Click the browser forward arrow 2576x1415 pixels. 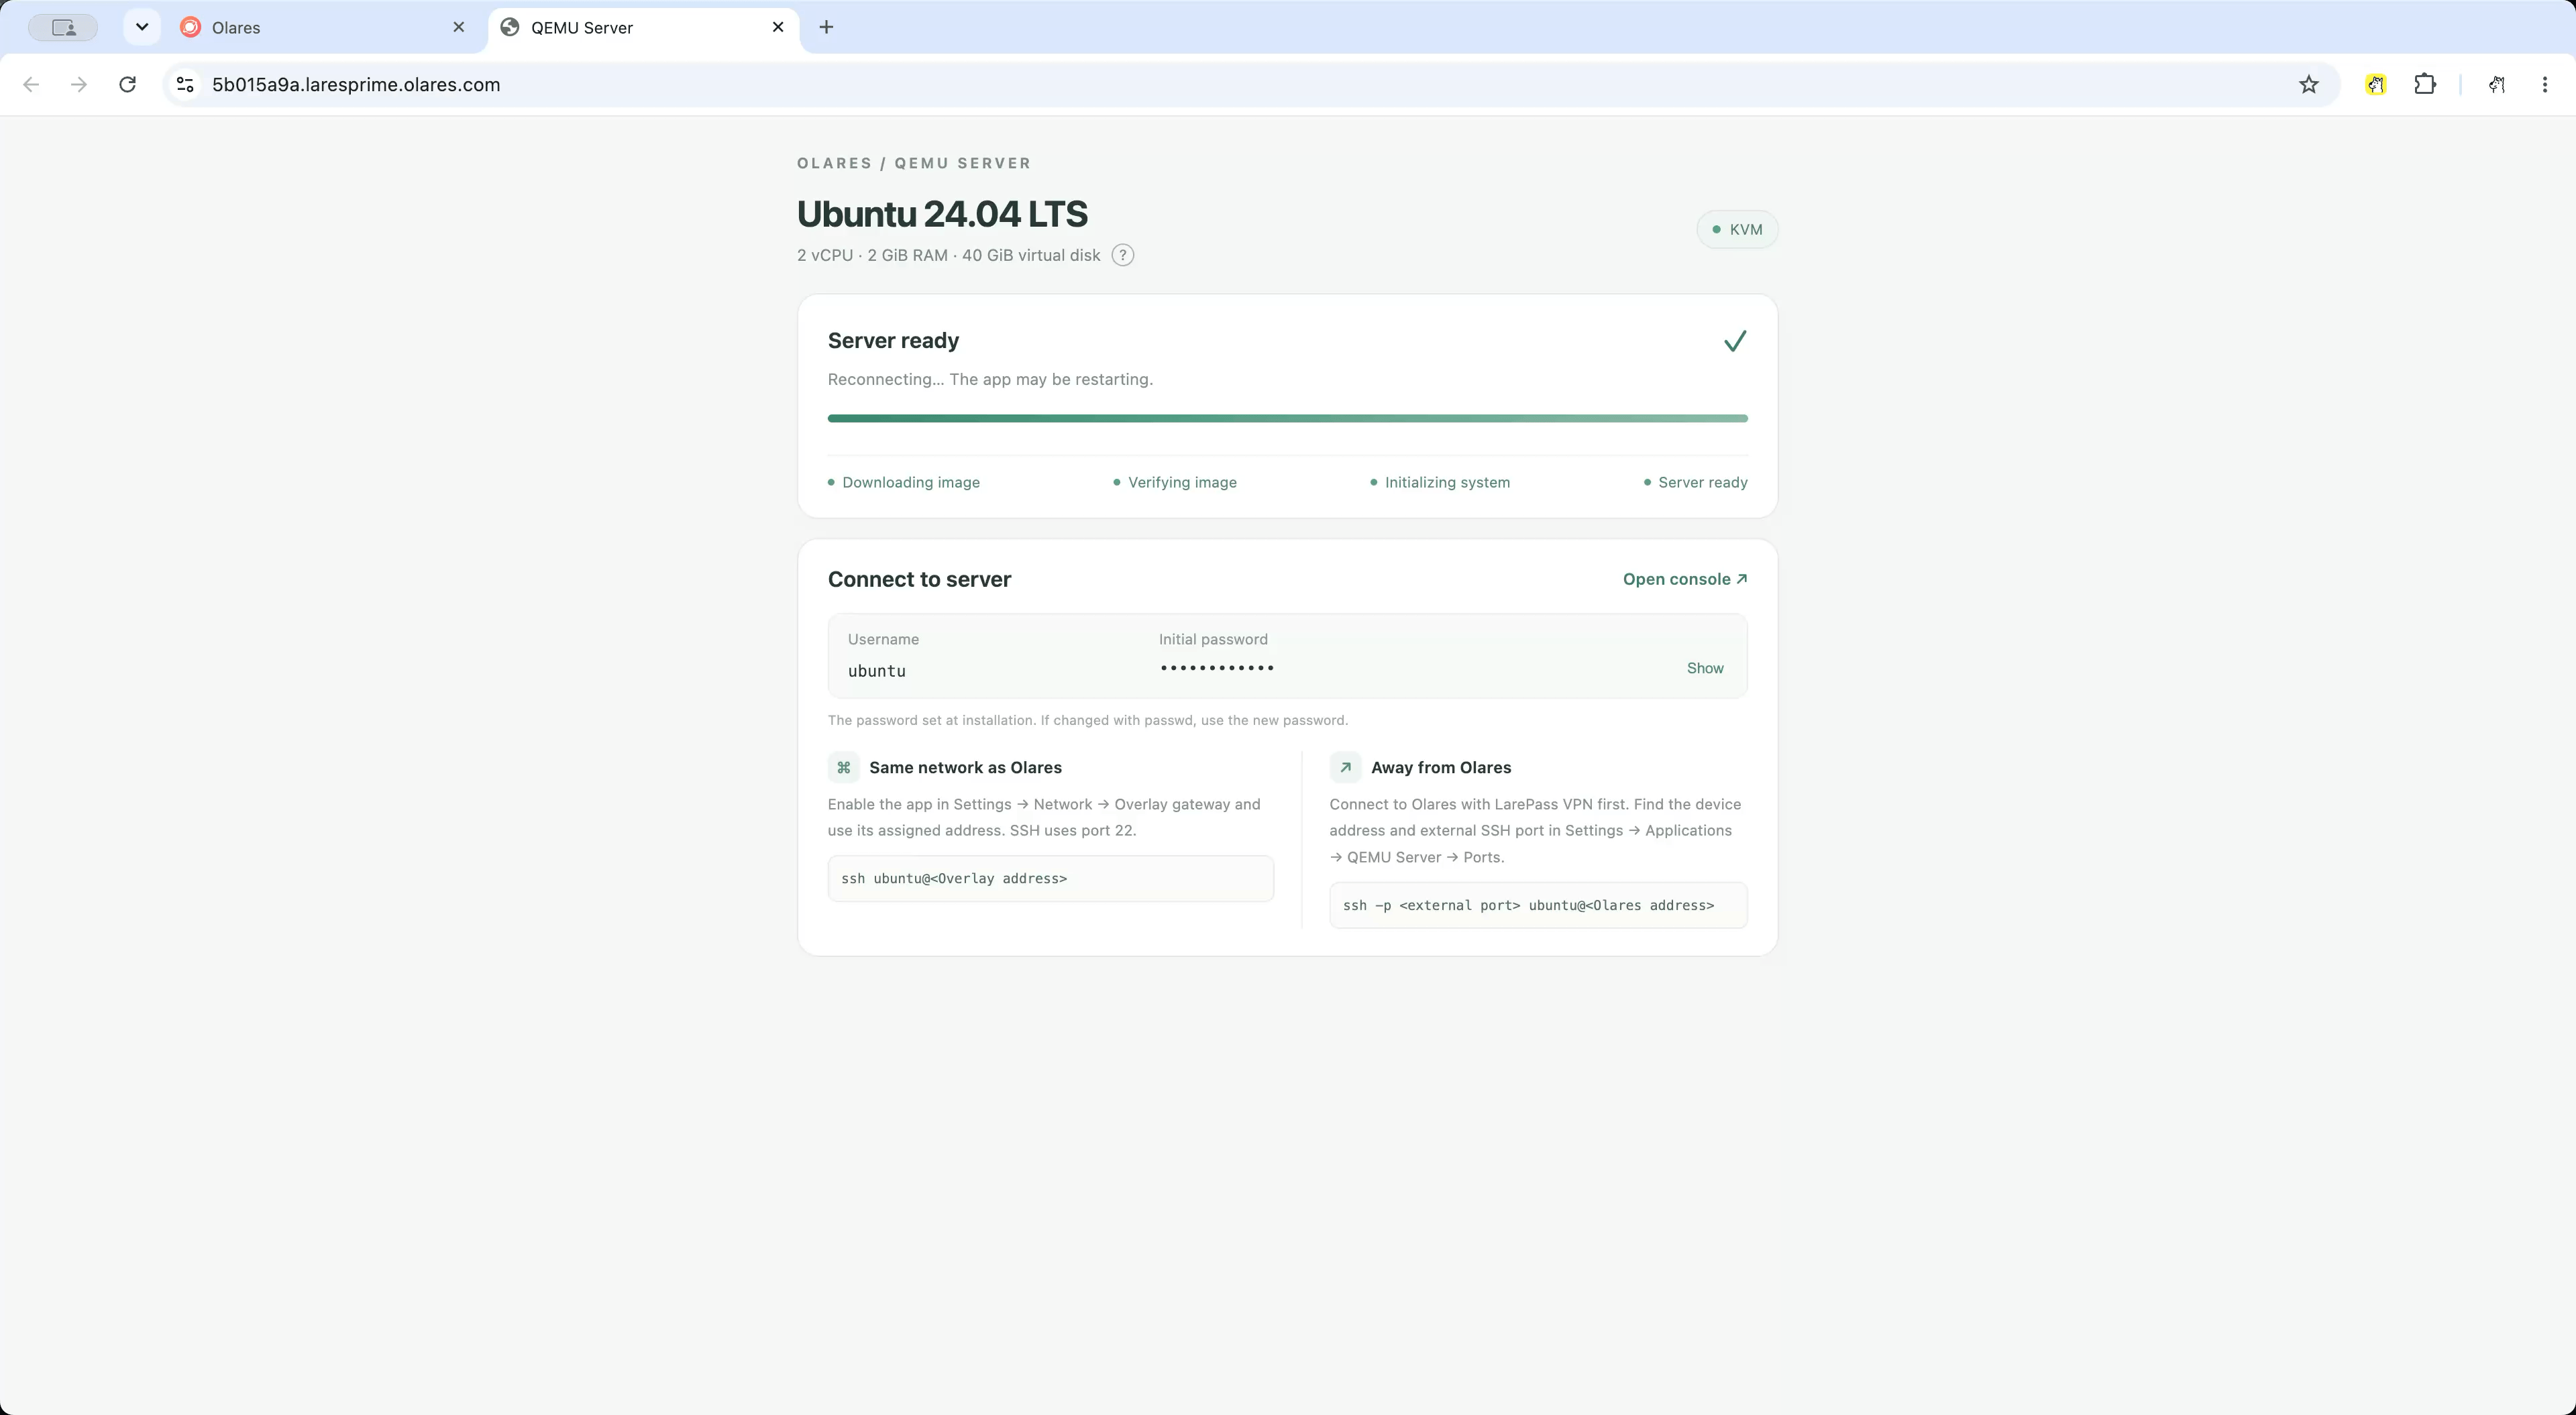[79, 85]
